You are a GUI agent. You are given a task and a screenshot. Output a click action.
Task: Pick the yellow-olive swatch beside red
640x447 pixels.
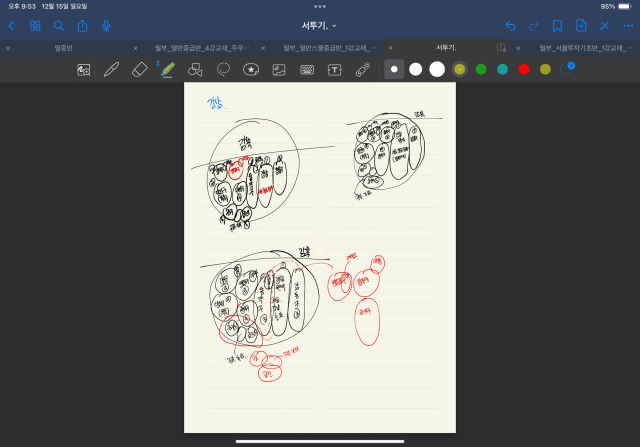click(545, 69)
